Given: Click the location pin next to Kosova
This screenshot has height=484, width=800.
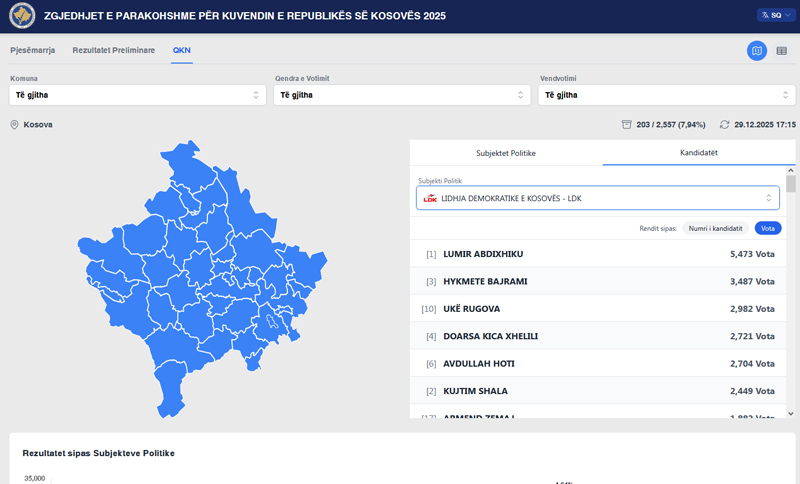Looking at the screenshot, I should (x=15, y=125).
